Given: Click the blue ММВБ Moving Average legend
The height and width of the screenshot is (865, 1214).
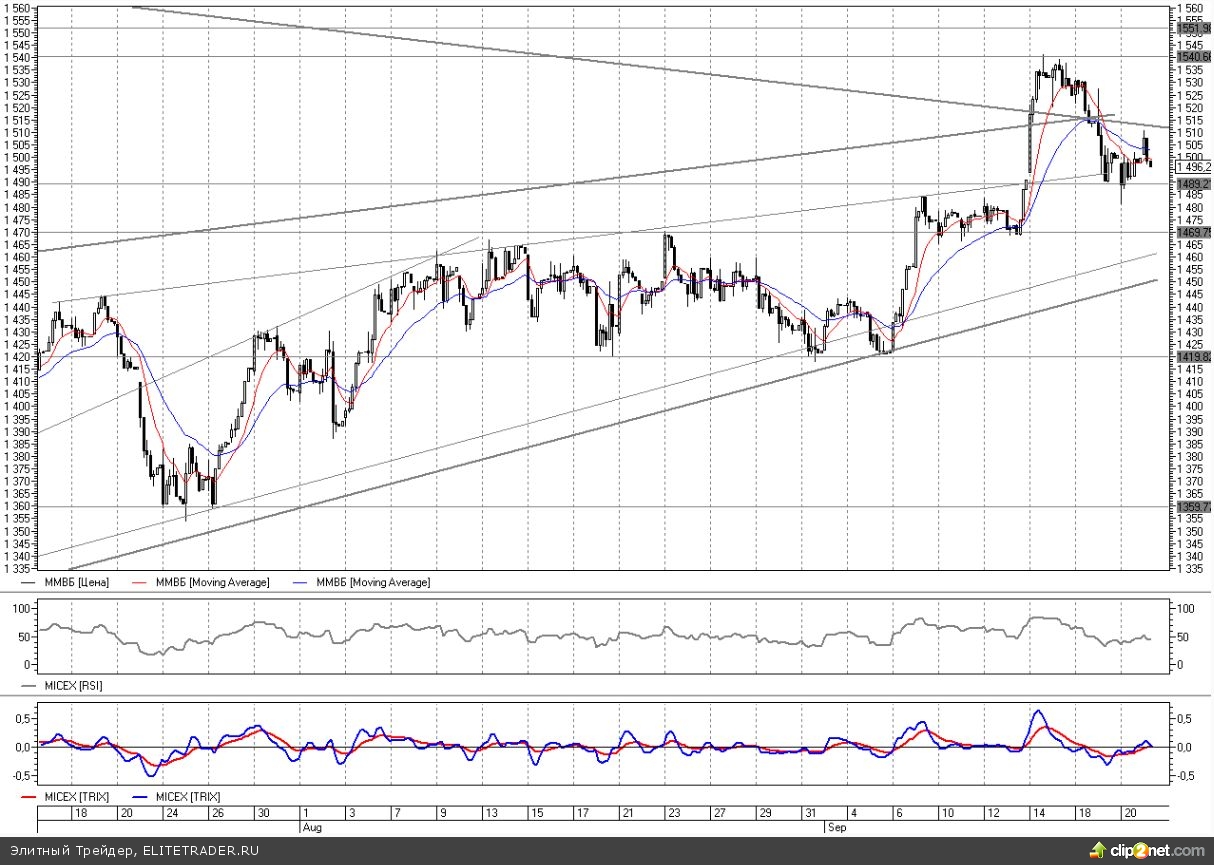Looking at the screenshot, I should [371, 582].
